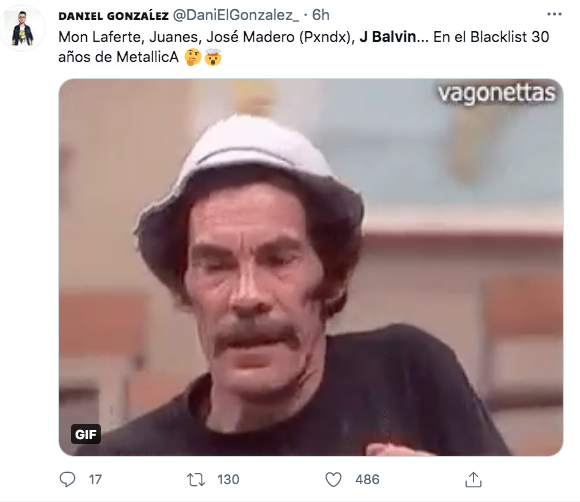This screenshot has height=502, width=580.
Task: Click the thinking face emoji
Action: pos(193,57)
